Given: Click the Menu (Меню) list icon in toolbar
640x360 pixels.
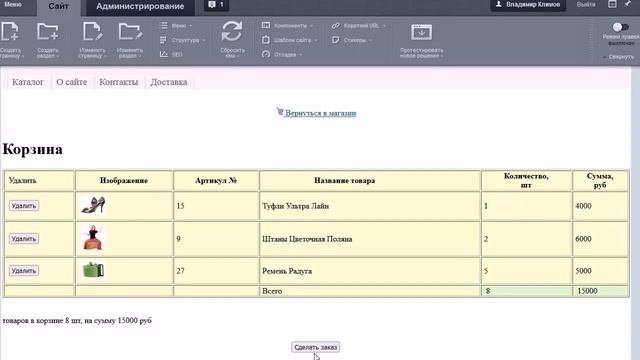Looking at the screenshot, I should (164, 26).
